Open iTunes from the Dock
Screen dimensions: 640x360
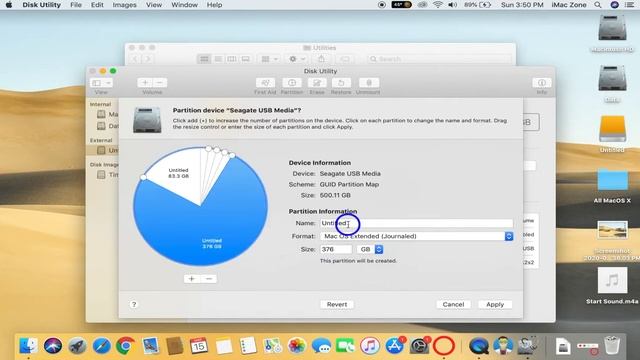[370, 346]
